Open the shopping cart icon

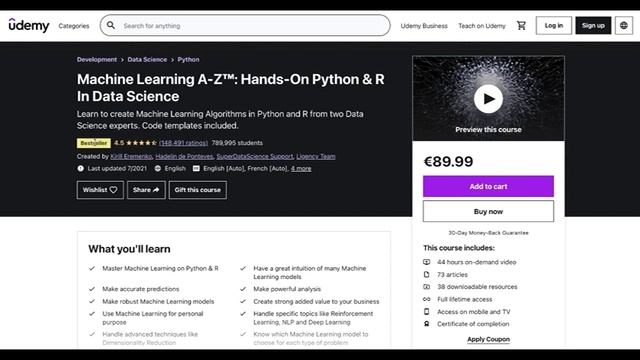point(521,25)
